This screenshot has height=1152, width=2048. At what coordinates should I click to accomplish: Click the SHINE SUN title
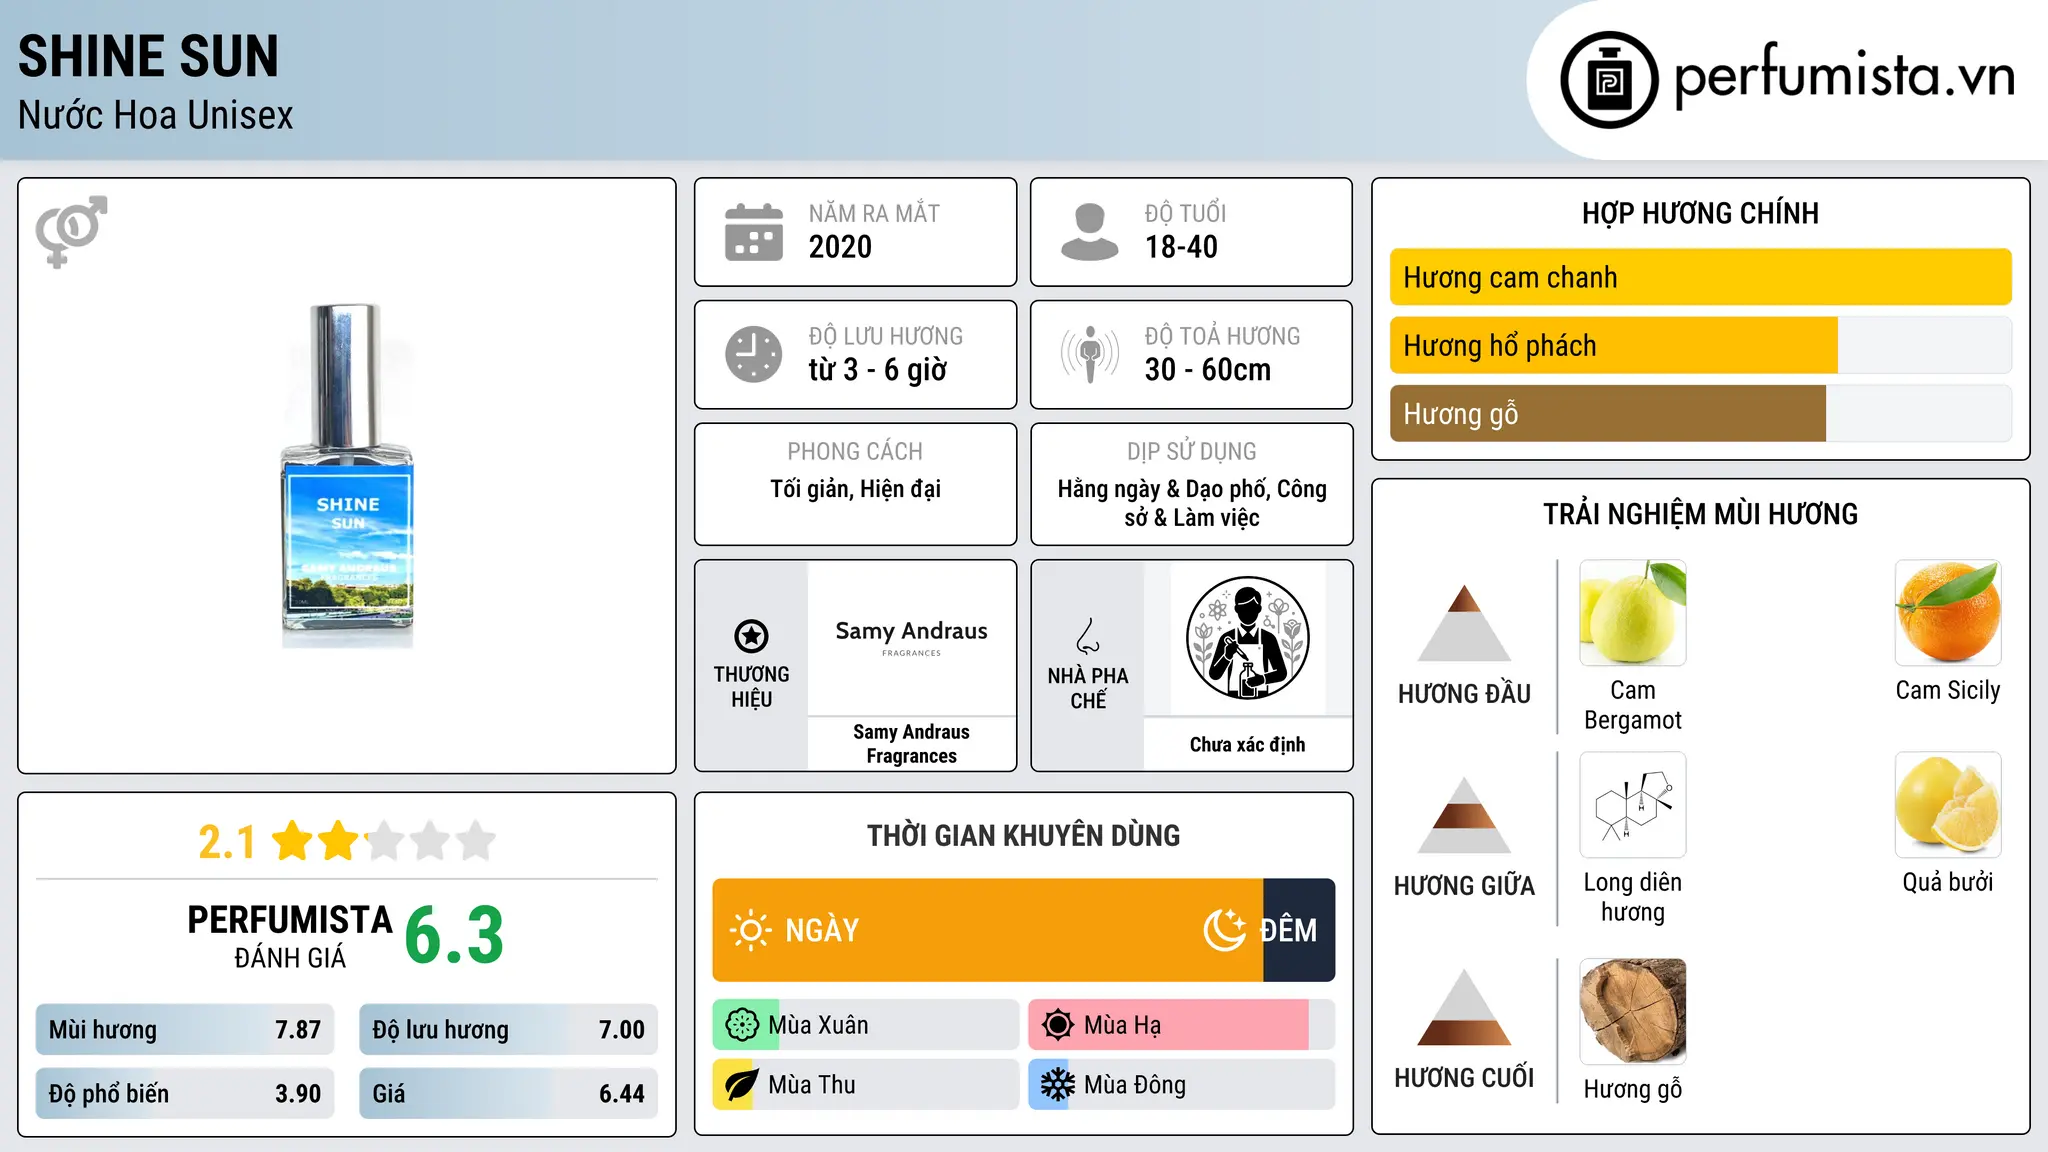pyautogui.click(x=148, y=56)
